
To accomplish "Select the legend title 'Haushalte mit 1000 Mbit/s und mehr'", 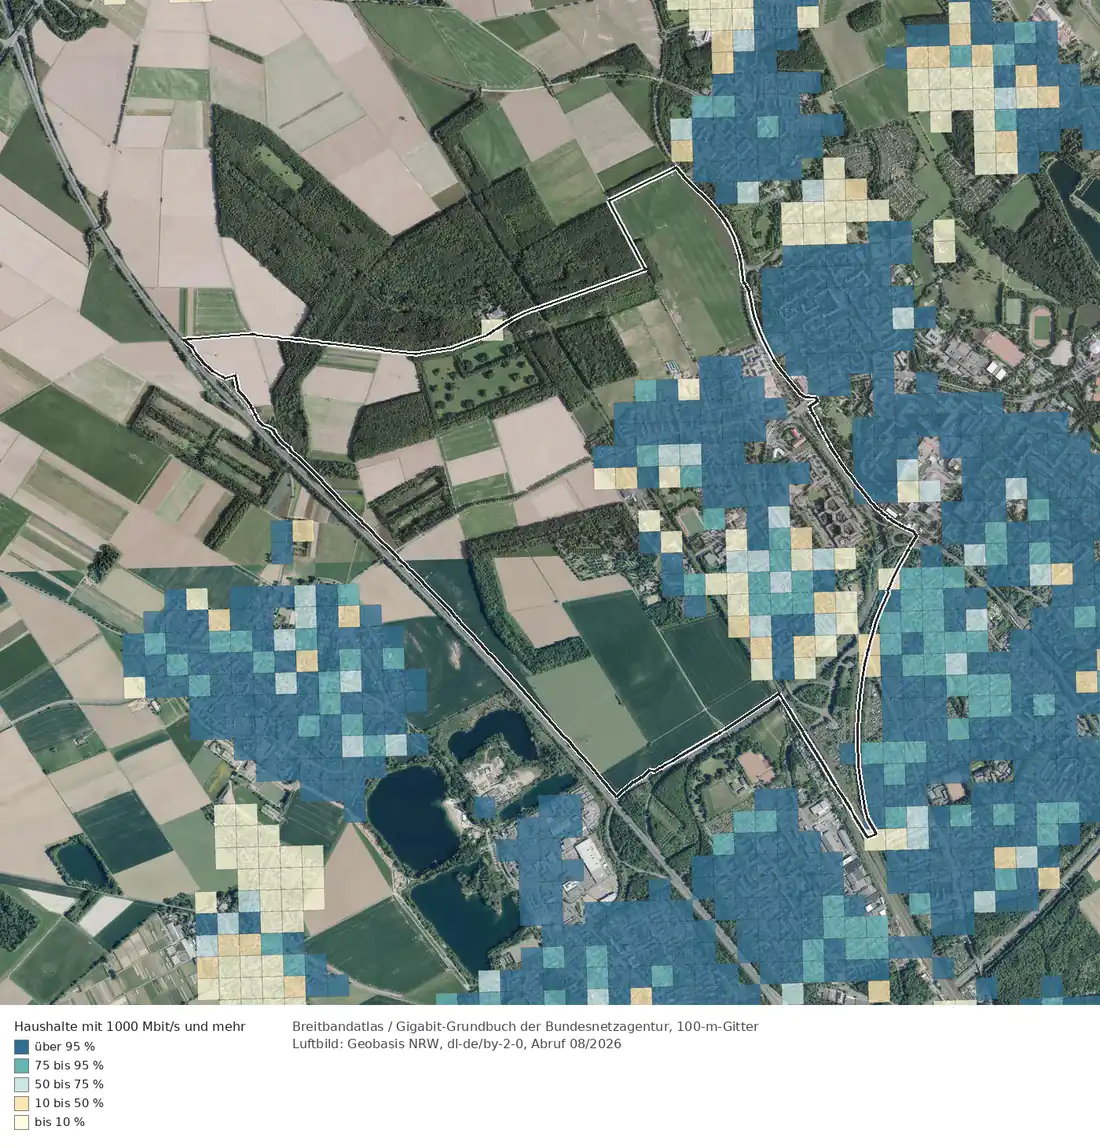I will pyautogui.click(x=130, y=1026).
